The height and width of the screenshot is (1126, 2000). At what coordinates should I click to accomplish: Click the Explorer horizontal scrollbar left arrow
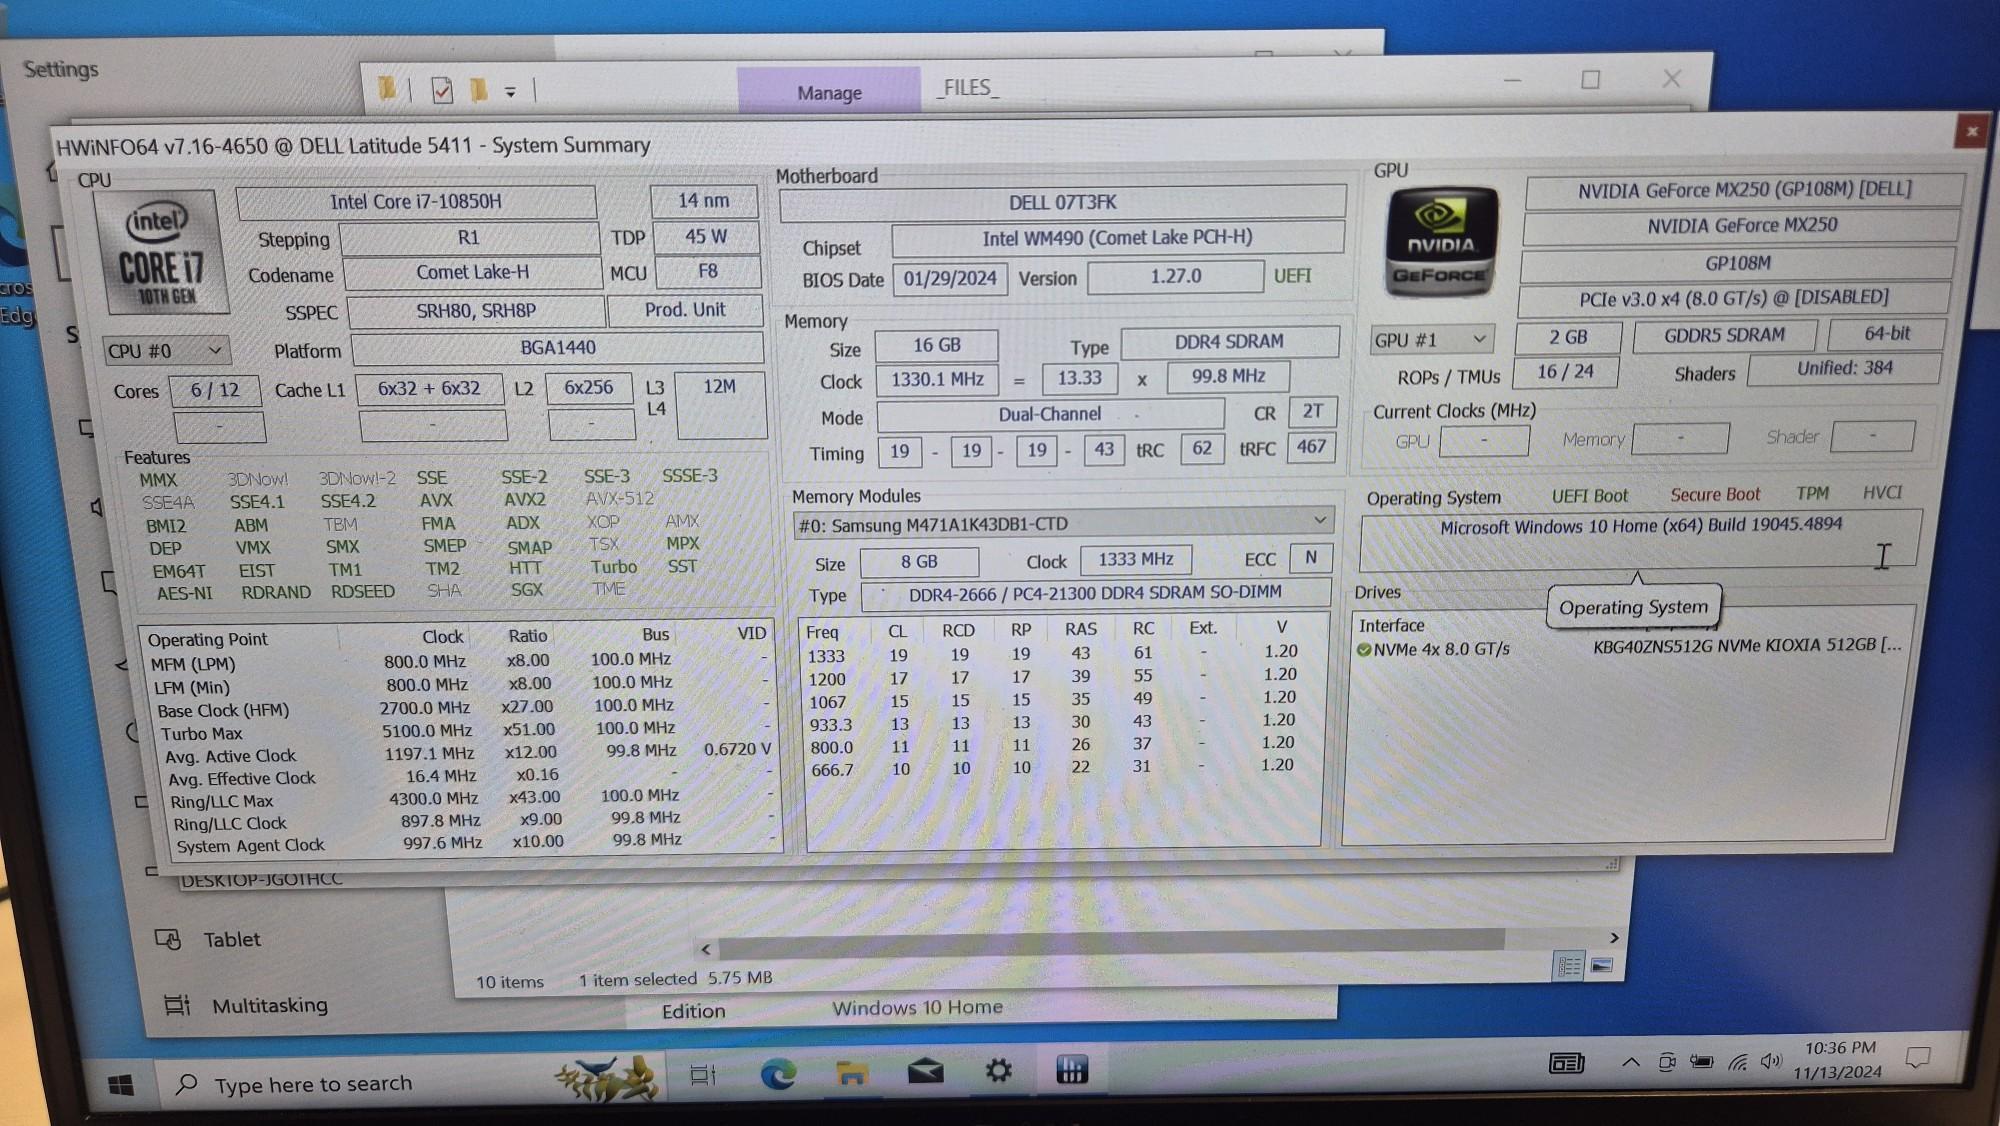[706, 948]
